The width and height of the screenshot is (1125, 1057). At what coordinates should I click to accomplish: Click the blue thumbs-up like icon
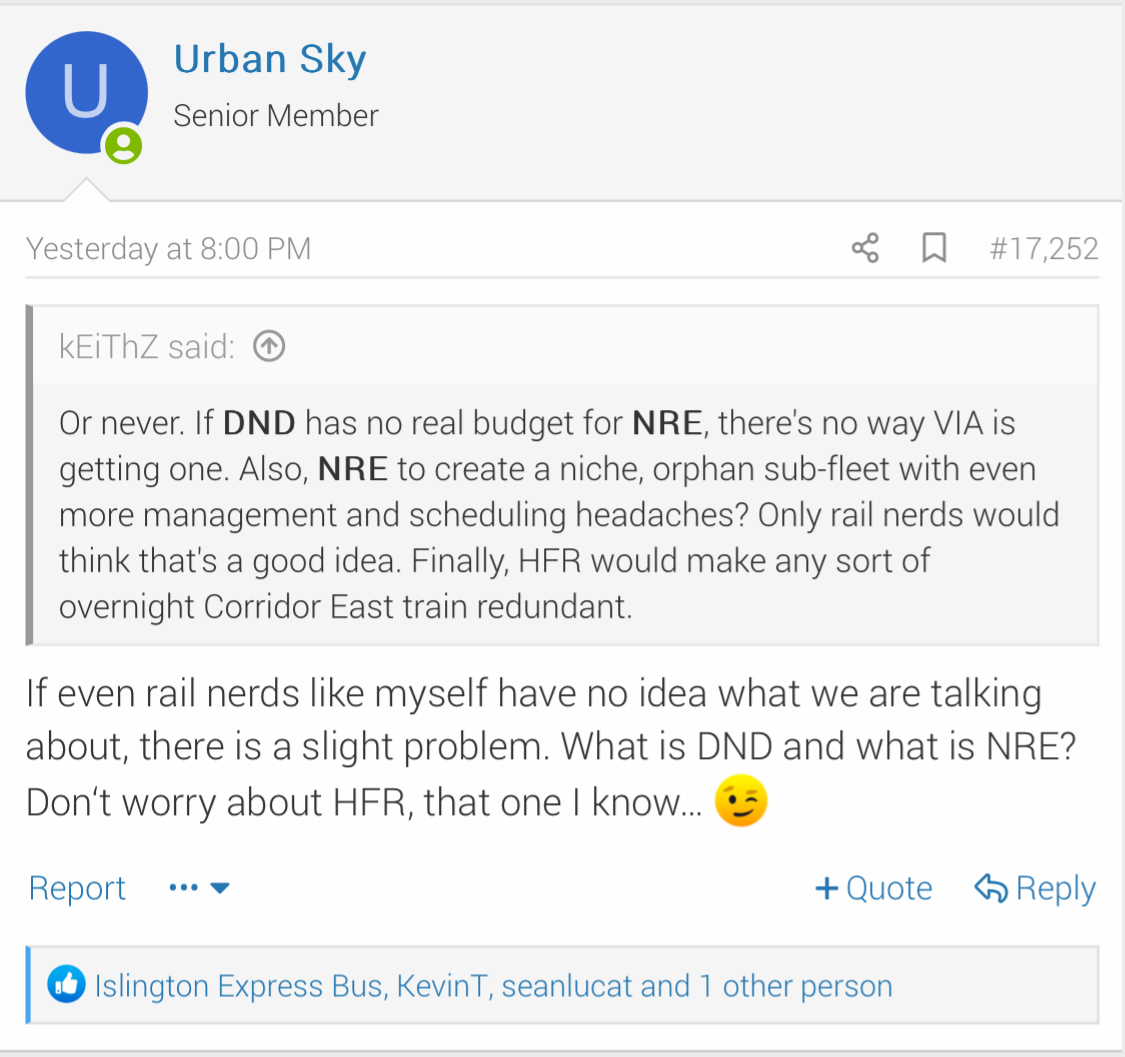(66, 985)
